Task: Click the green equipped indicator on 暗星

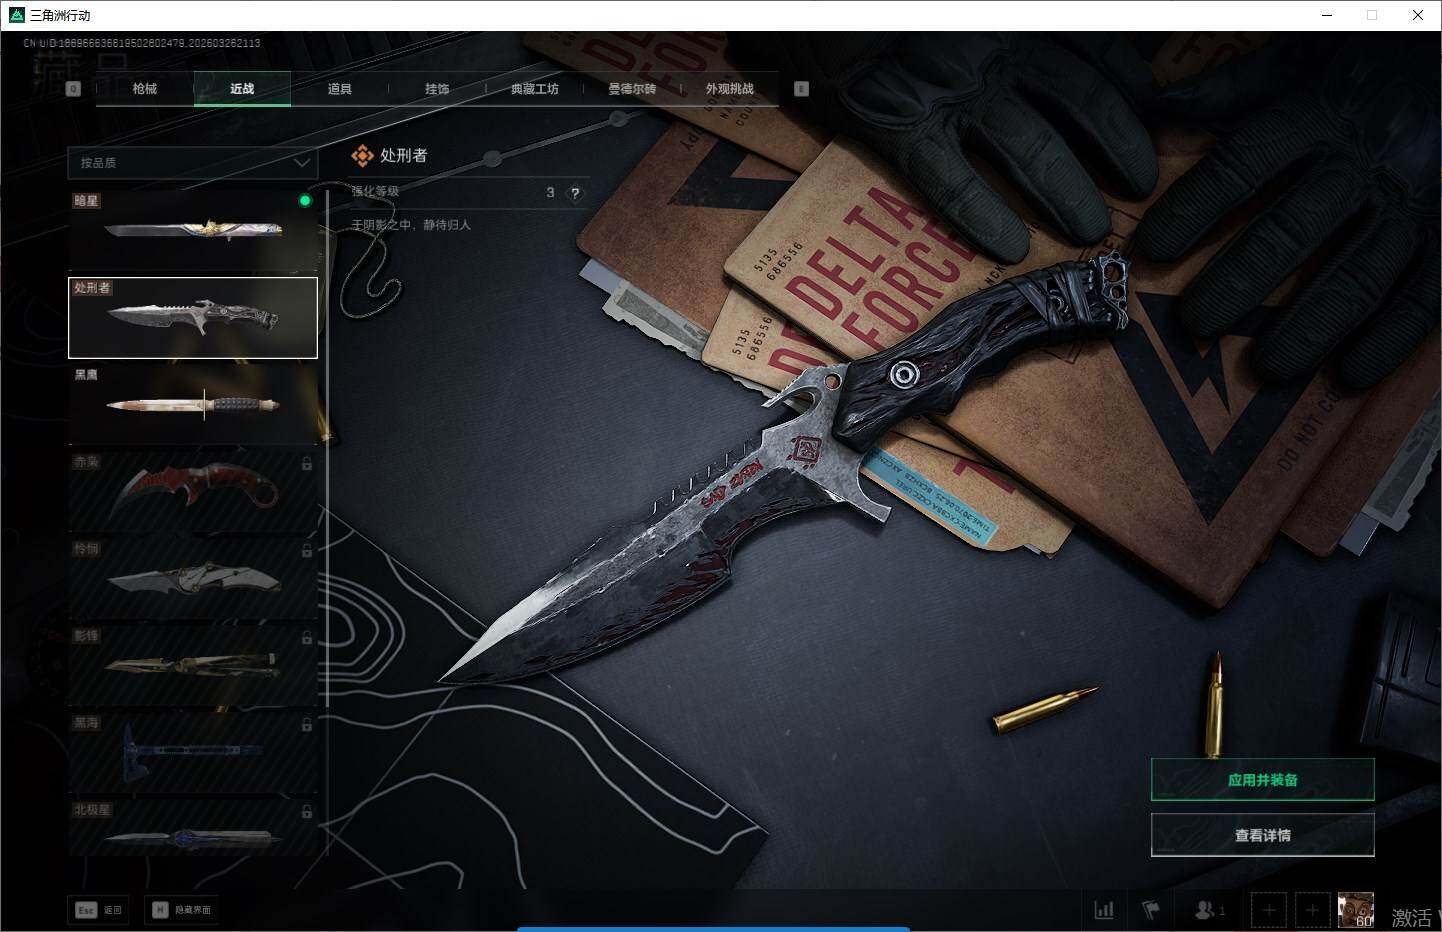Action: pos(305,200)
